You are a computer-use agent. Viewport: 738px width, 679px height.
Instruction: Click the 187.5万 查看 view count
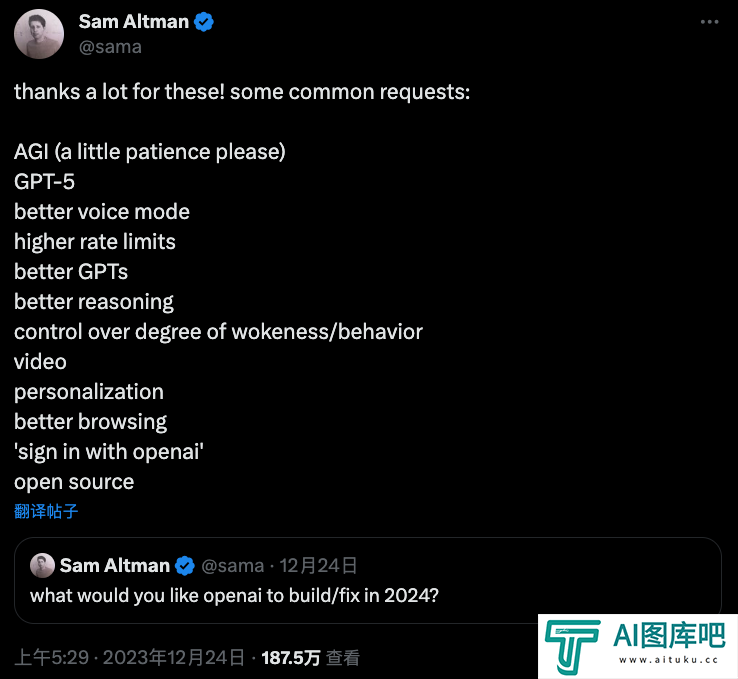pos(311,657)
